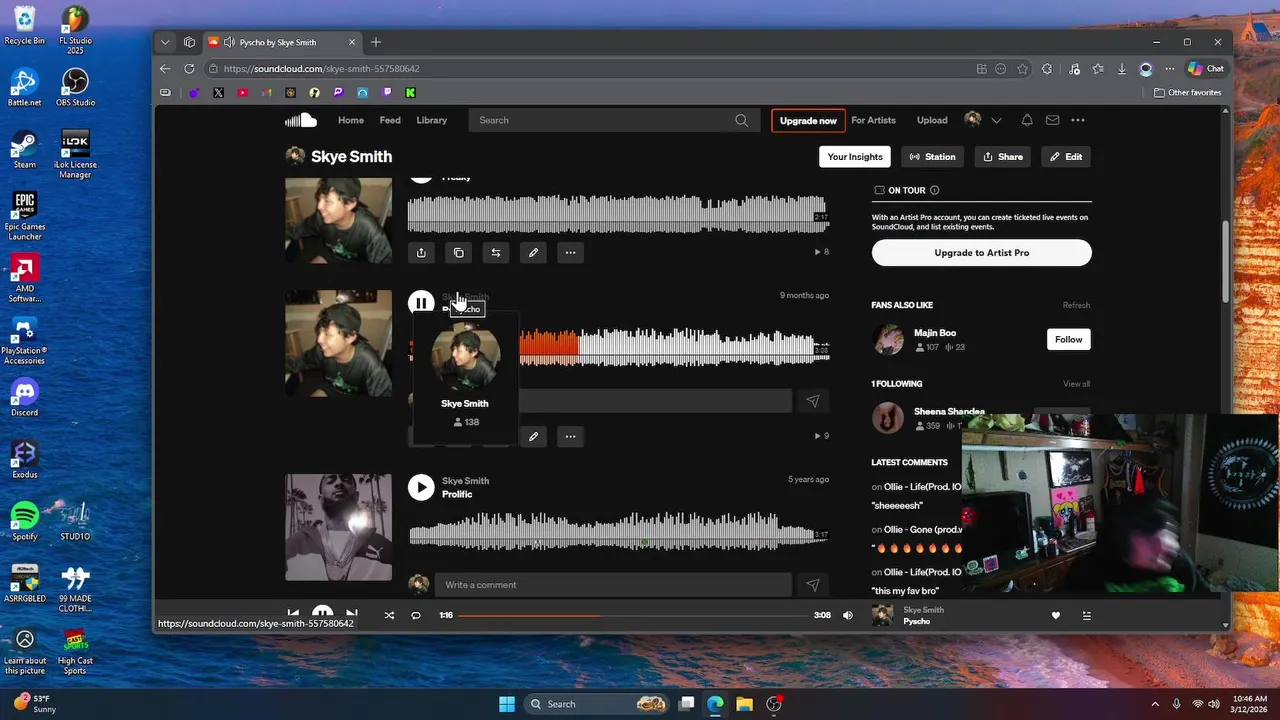Mute the tab via speaker icon
Image resolution: width=1280 pixels, height=720 pixels.
[x=229, y=42]
